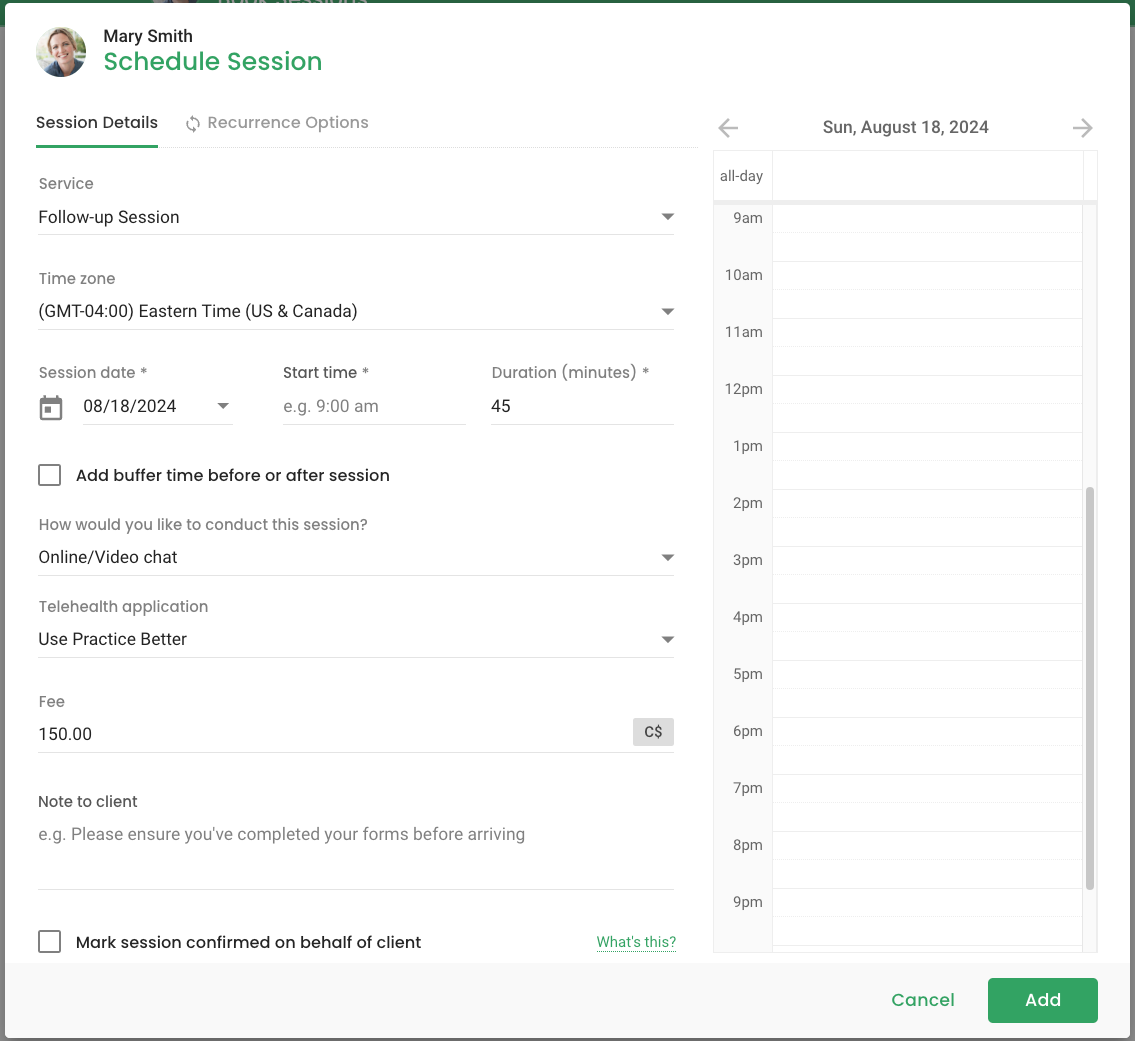Click the calendar's vertical scrollbar
This screenshot has width=1135, height=1041.
coord(1090,688)
